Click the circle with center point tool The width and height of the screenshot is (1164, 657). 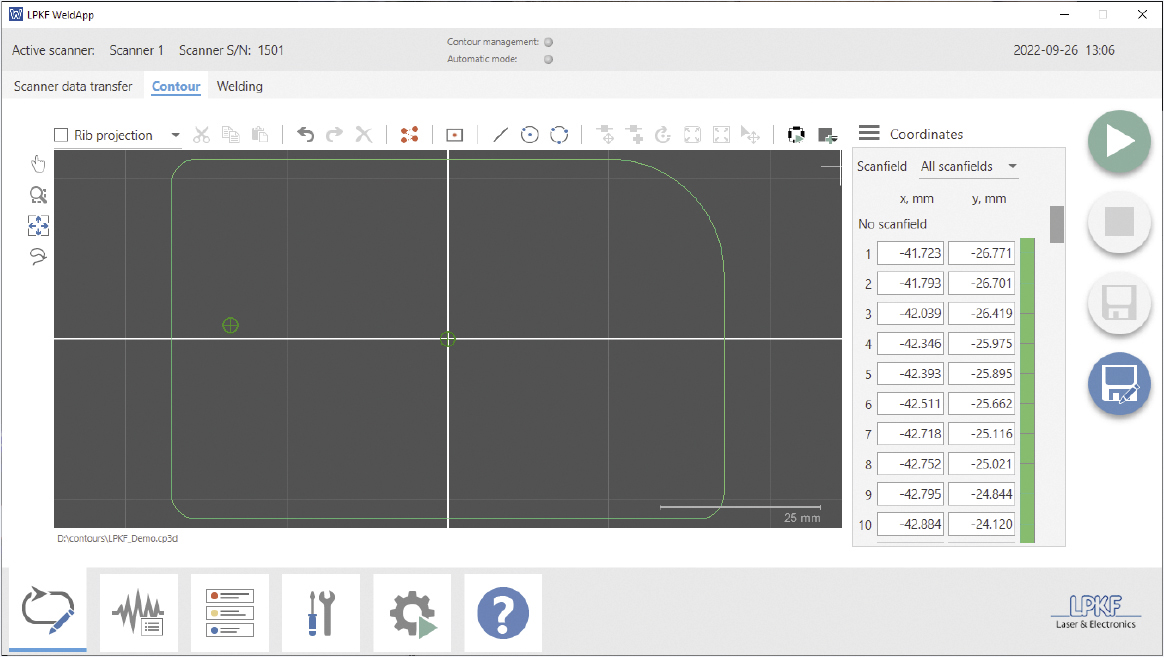[530, 135]
